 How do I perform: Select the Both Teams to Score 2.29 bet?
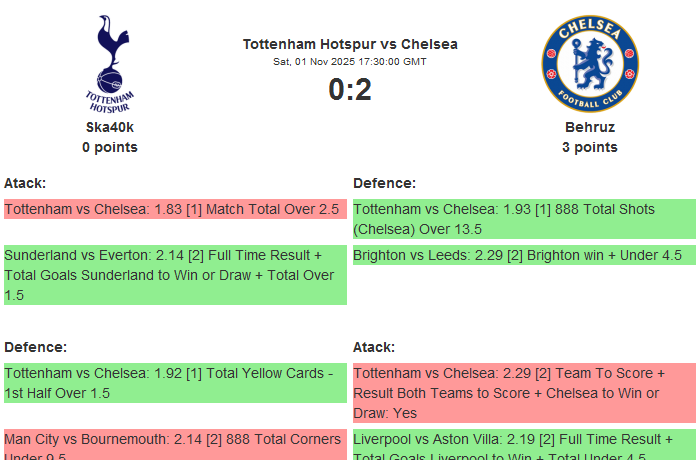point(523,393)
